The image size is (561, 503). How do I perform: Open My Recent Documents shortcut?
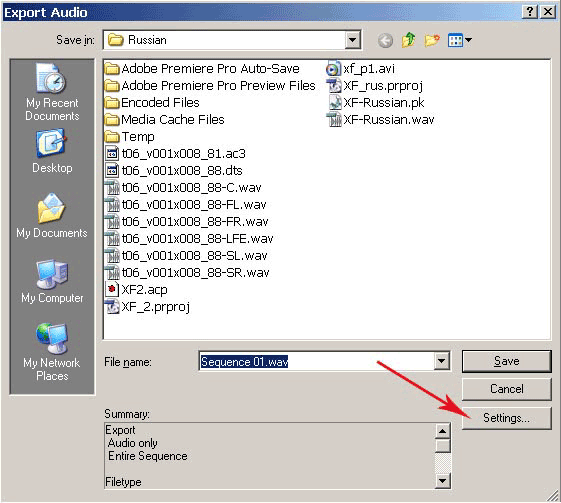[52, 92]
